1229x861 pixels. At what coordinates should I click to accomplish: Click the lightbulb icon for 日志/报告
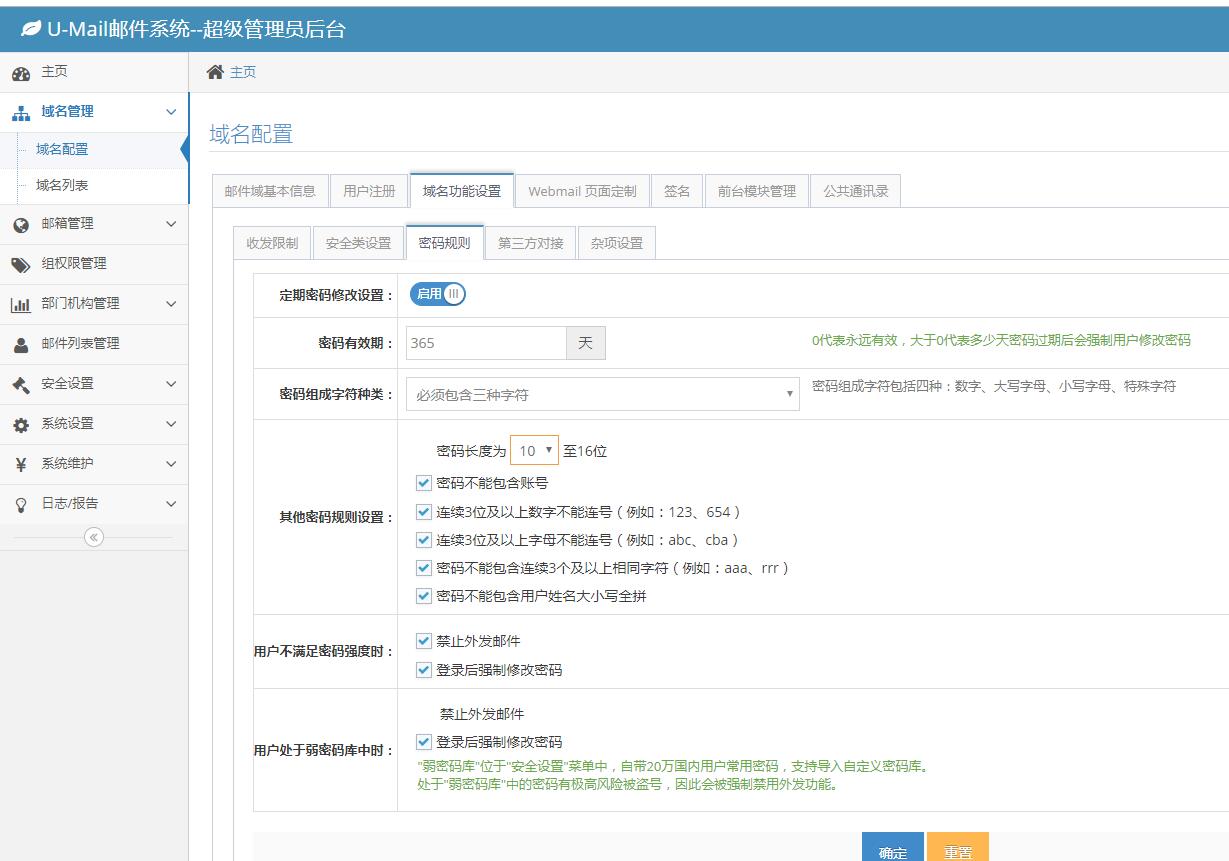point(20,505)
